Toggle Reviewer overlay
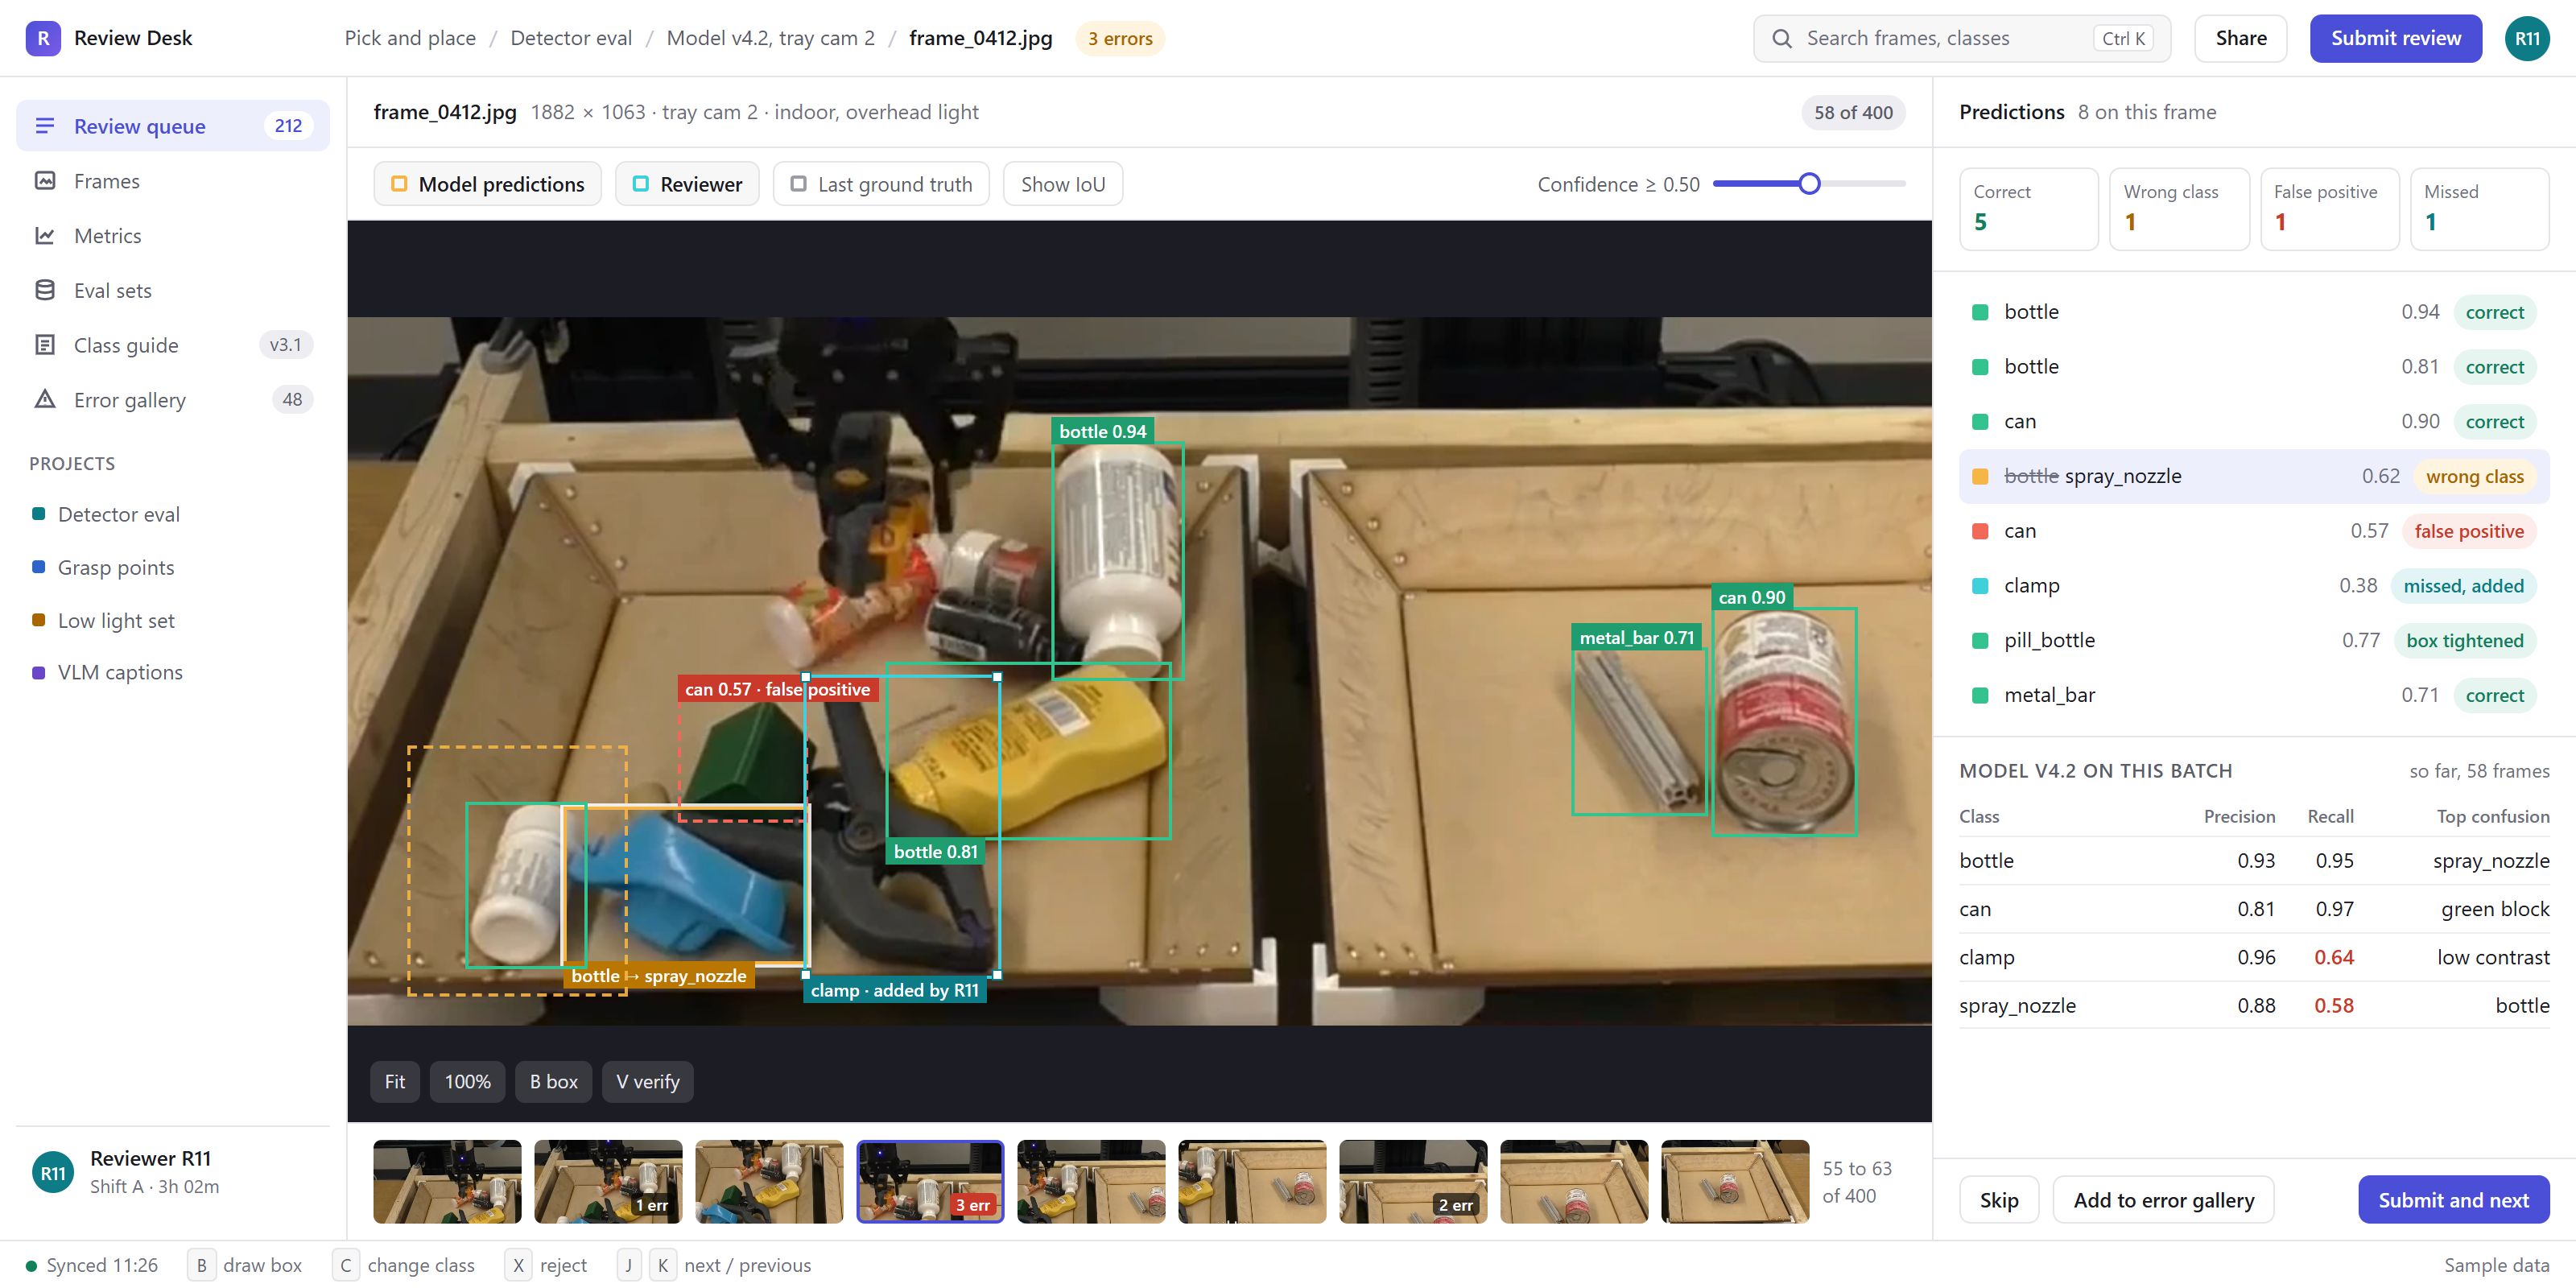The image size is (2576, 1288). [688, 184]
